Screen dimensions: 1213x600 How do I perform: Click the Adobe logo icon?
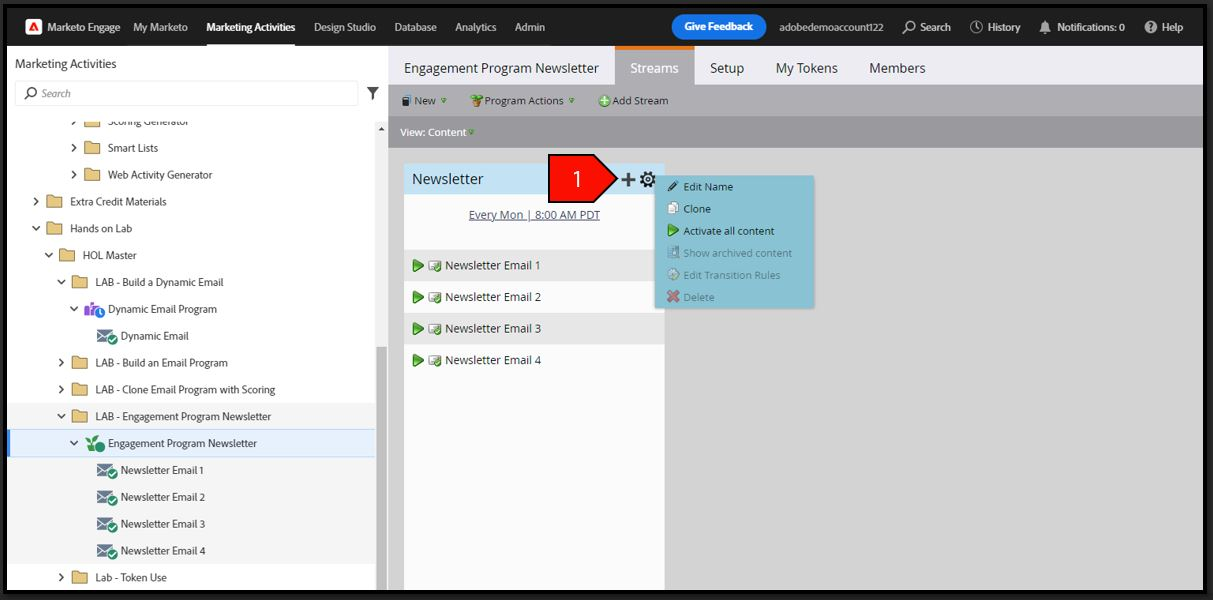click(x=33, y=27)
